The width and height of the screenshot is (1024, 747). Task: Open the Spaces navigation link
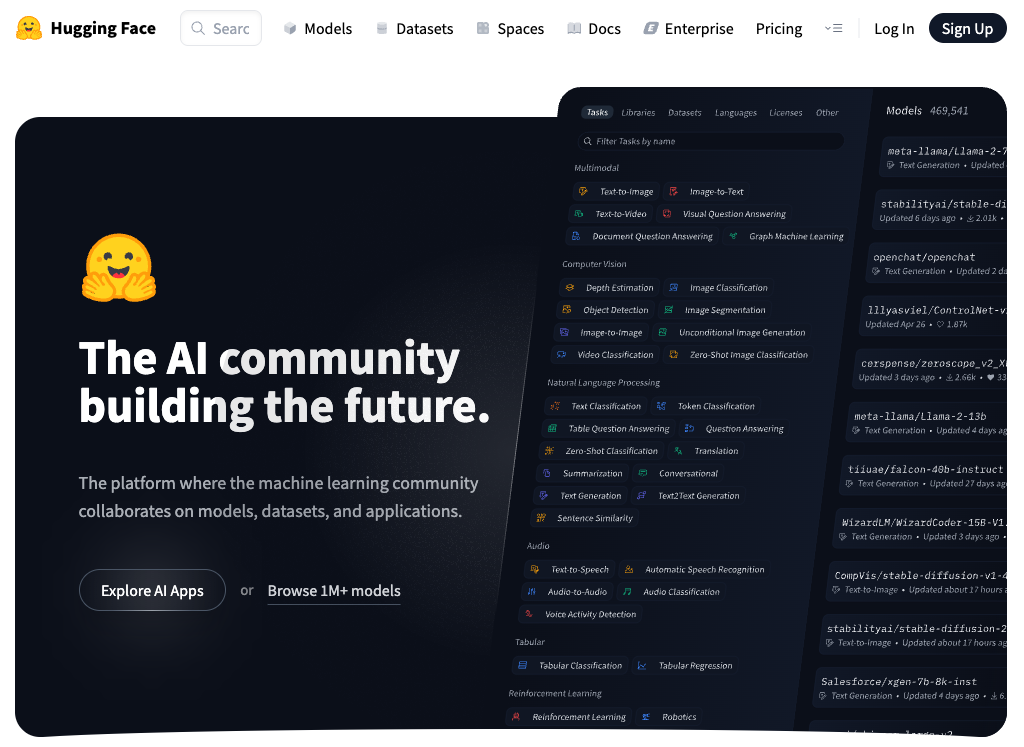click(x=511, y=29)
